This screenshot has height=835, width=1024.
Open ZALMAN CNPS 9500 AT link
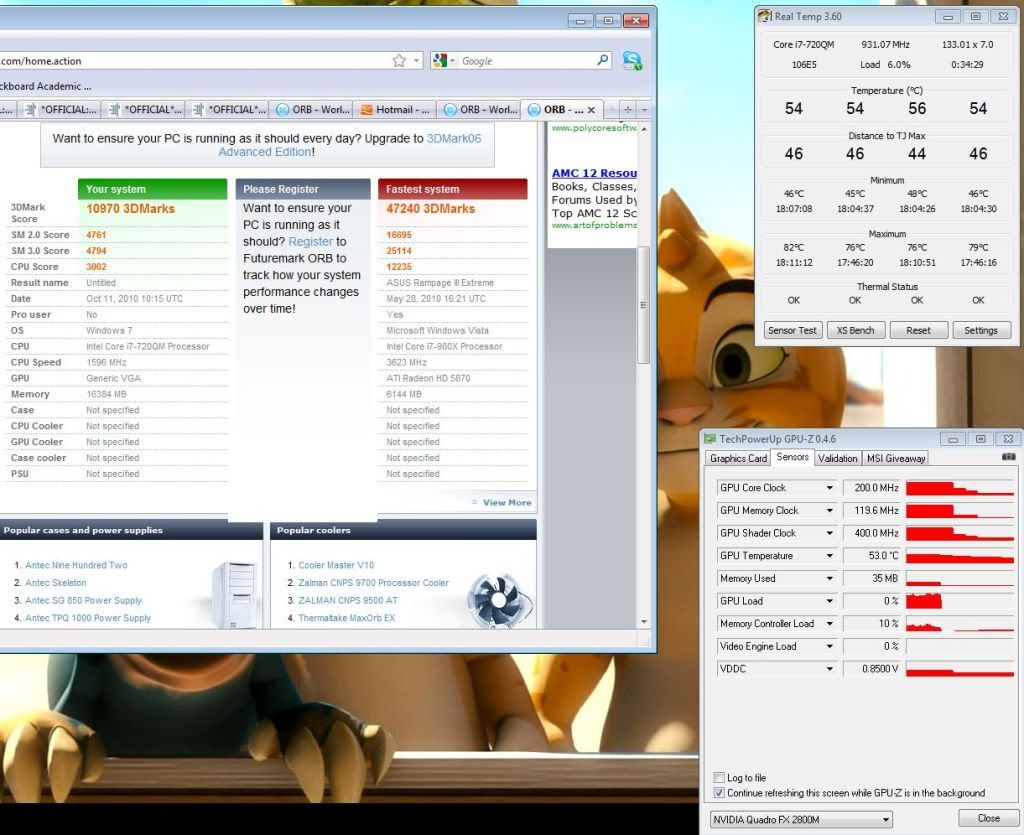click(348, 601)
